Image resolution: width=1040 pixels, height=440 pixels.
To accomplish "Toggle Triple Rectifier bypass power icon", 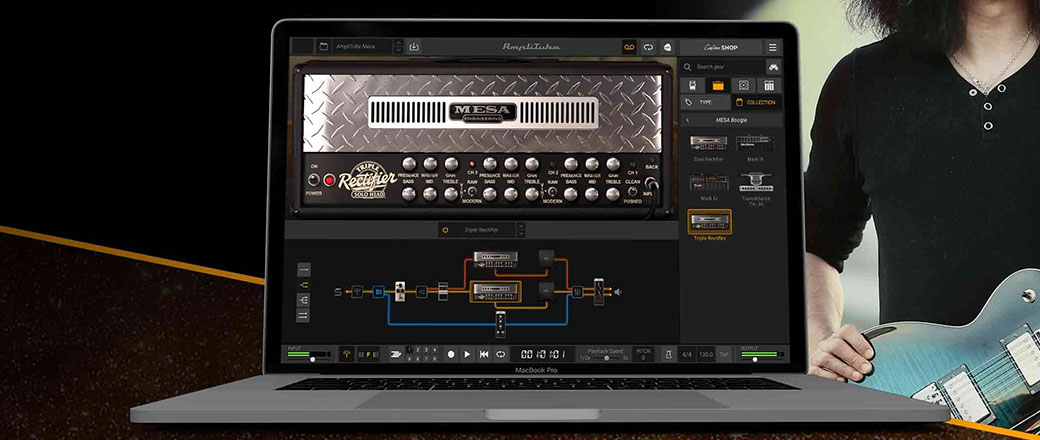I will point(445,230).
